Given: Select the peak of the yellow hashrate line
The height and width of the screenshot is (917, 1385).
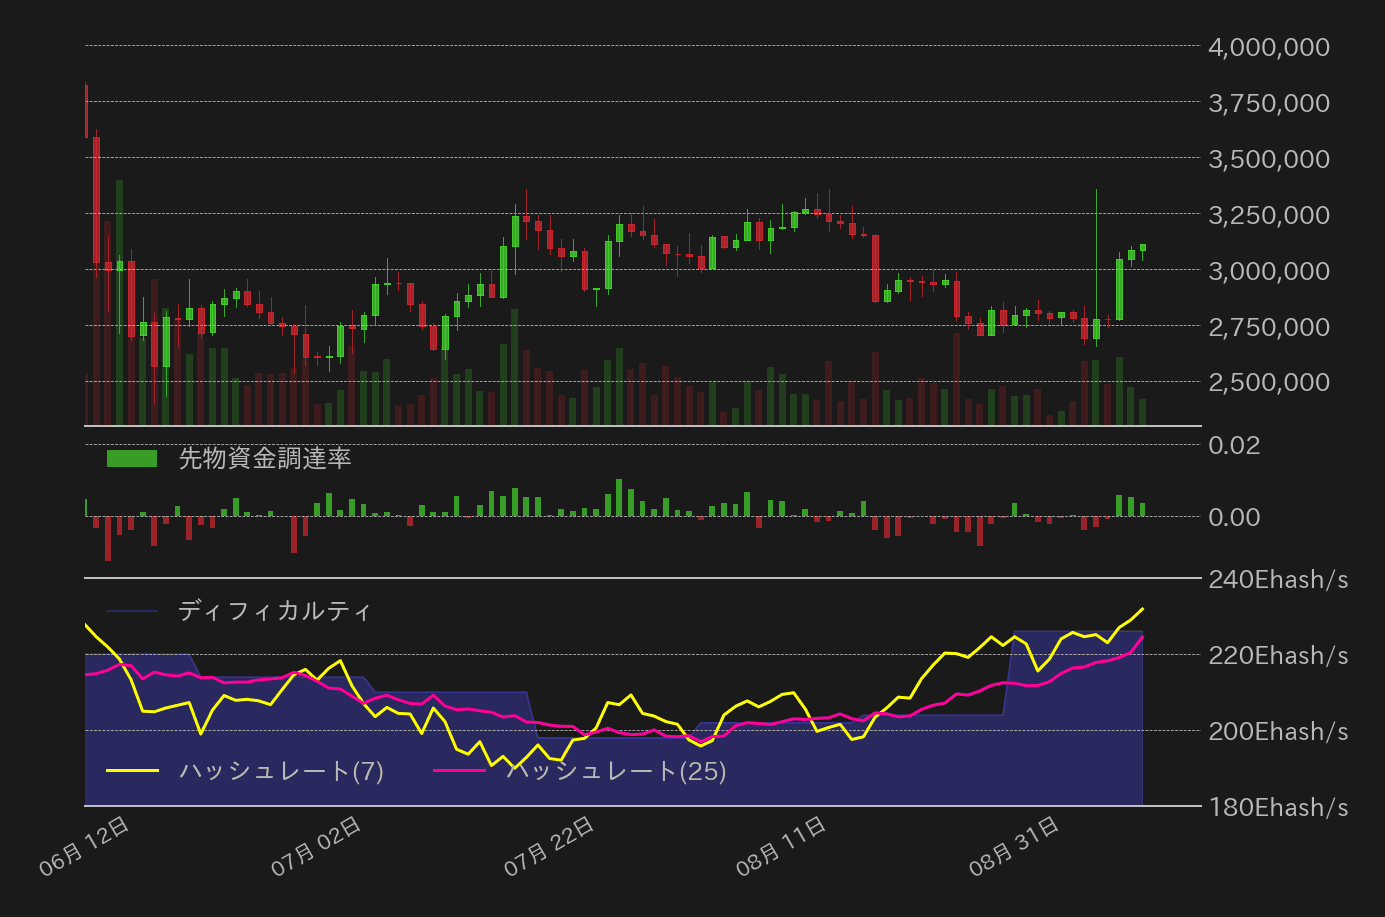Looking at the screenshot, I should click(1143, 608).
